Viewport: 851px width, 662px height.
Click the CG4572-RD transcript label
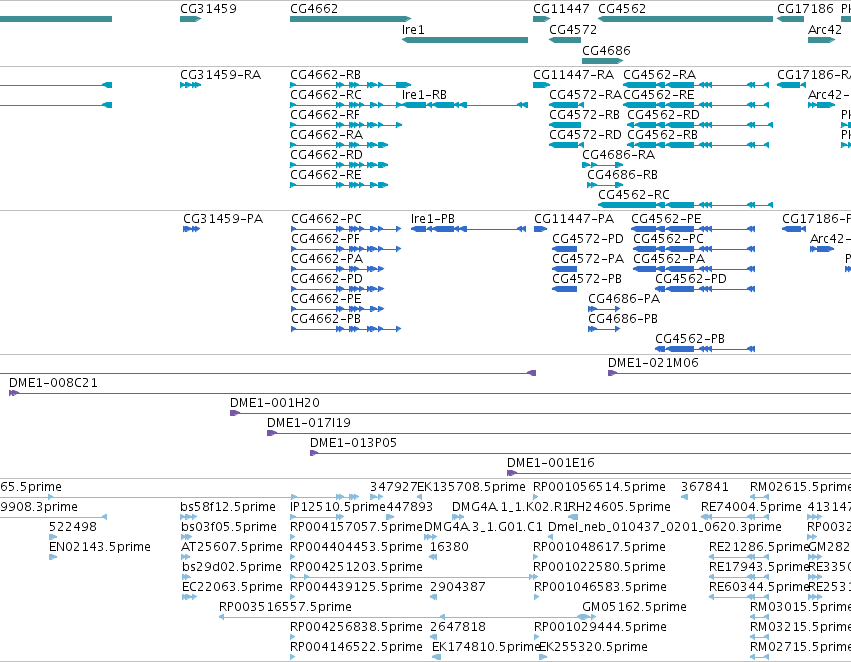pos(585,135)
